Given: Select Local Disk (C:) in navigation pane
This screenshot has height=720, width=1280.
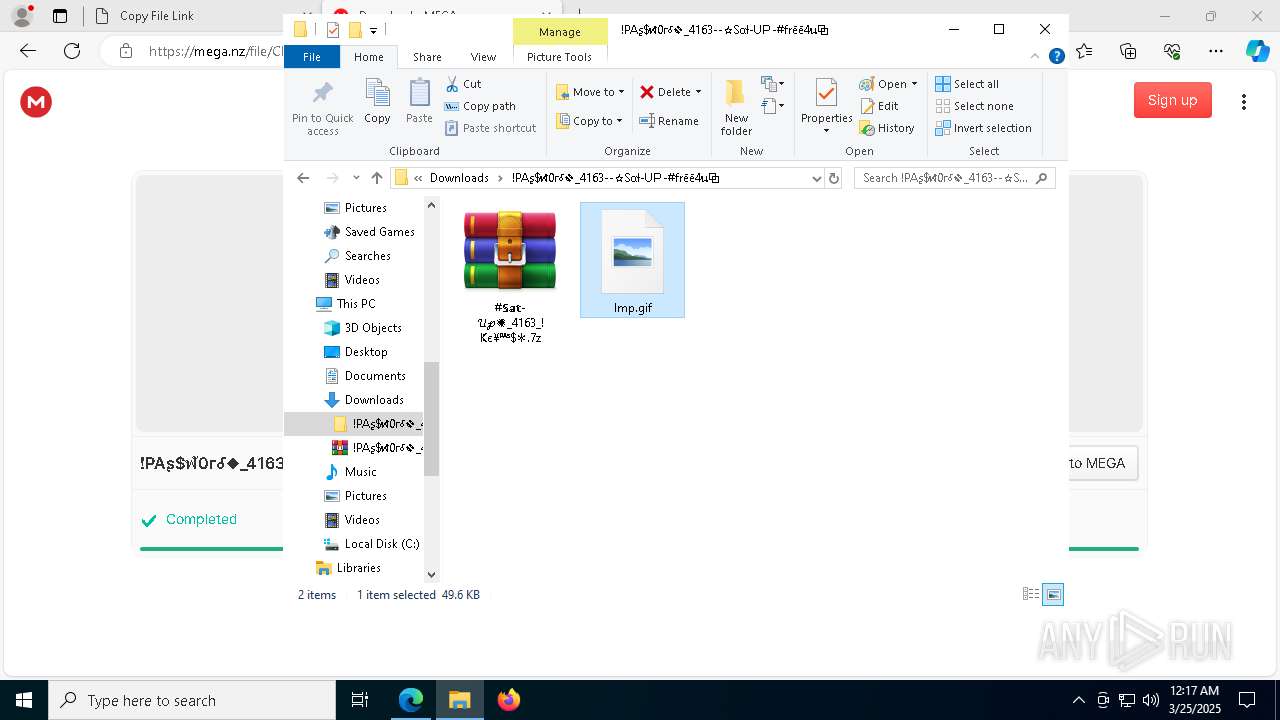Looking at the screenshot, I should tap(371, 544).
